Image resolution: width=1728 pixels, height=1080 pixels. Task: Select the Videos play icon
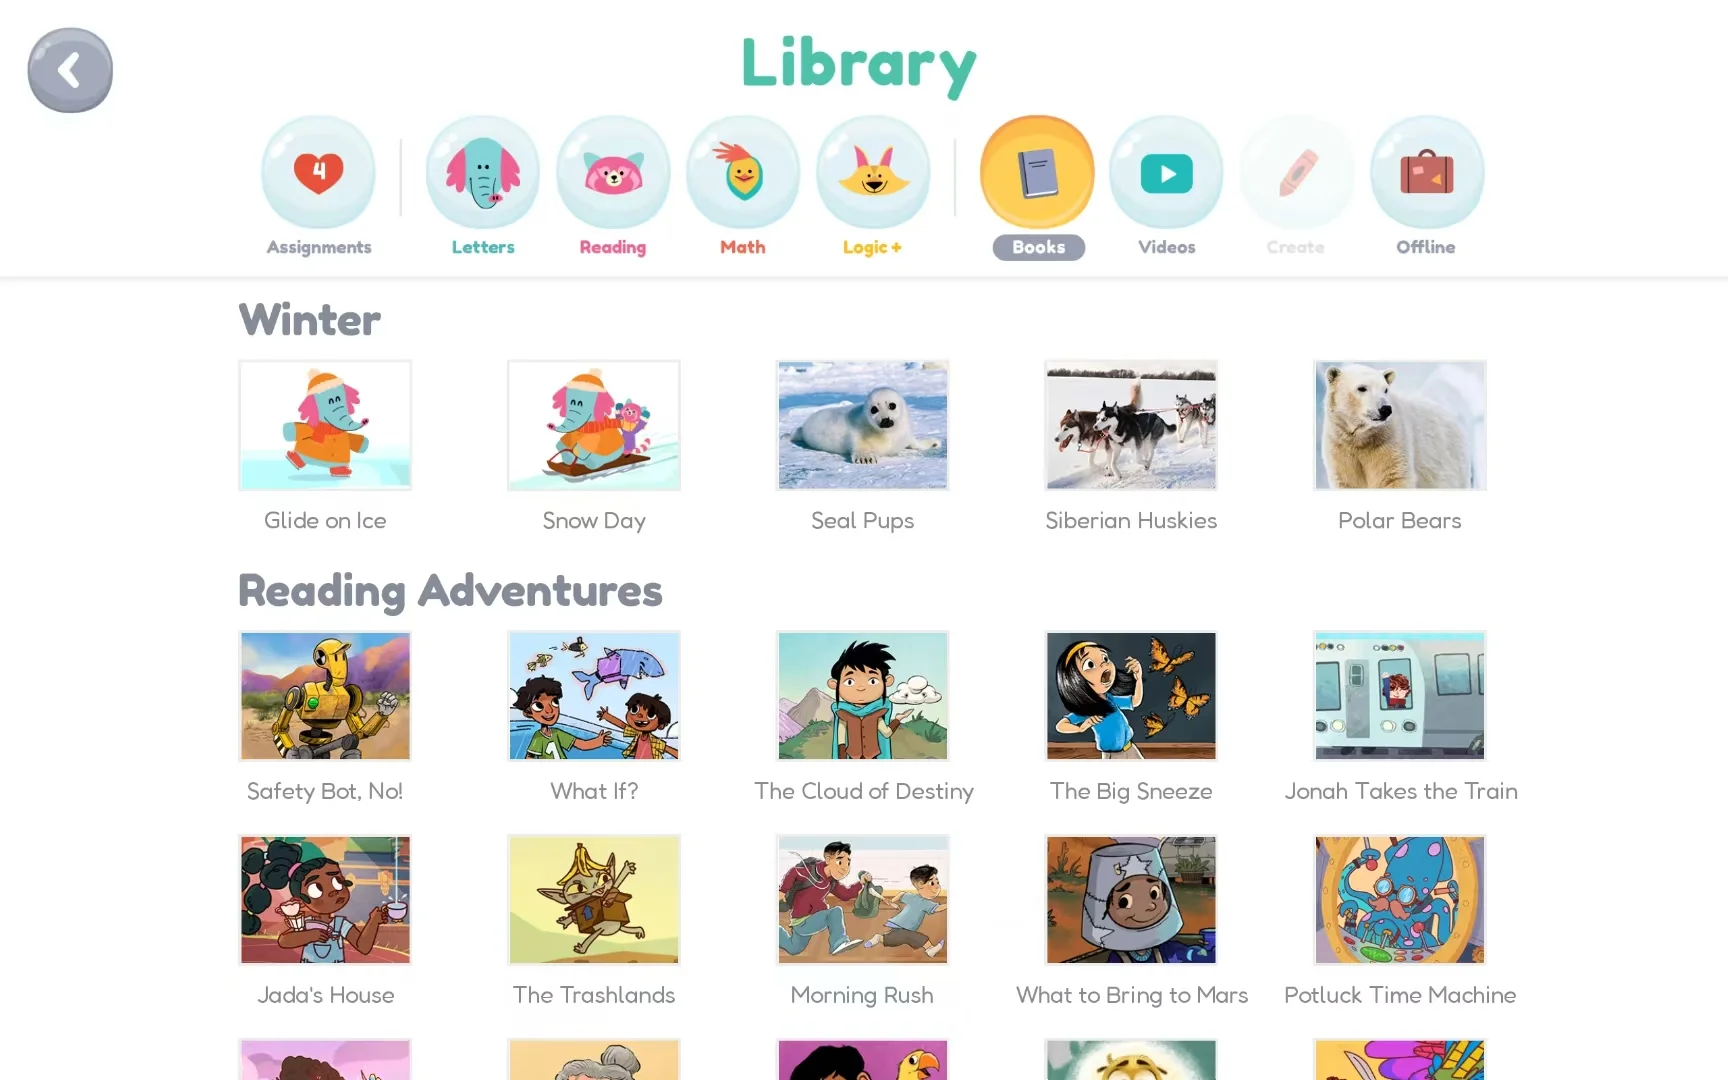point(1166,172)
